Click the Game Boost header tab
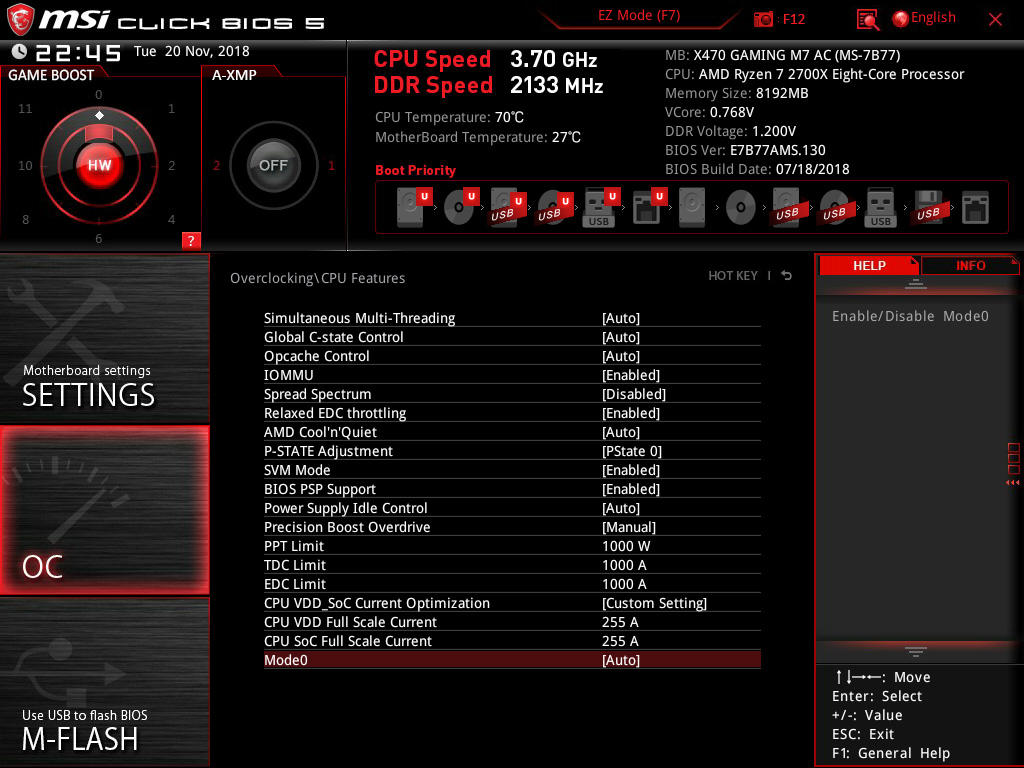 [x=51, y=75]
